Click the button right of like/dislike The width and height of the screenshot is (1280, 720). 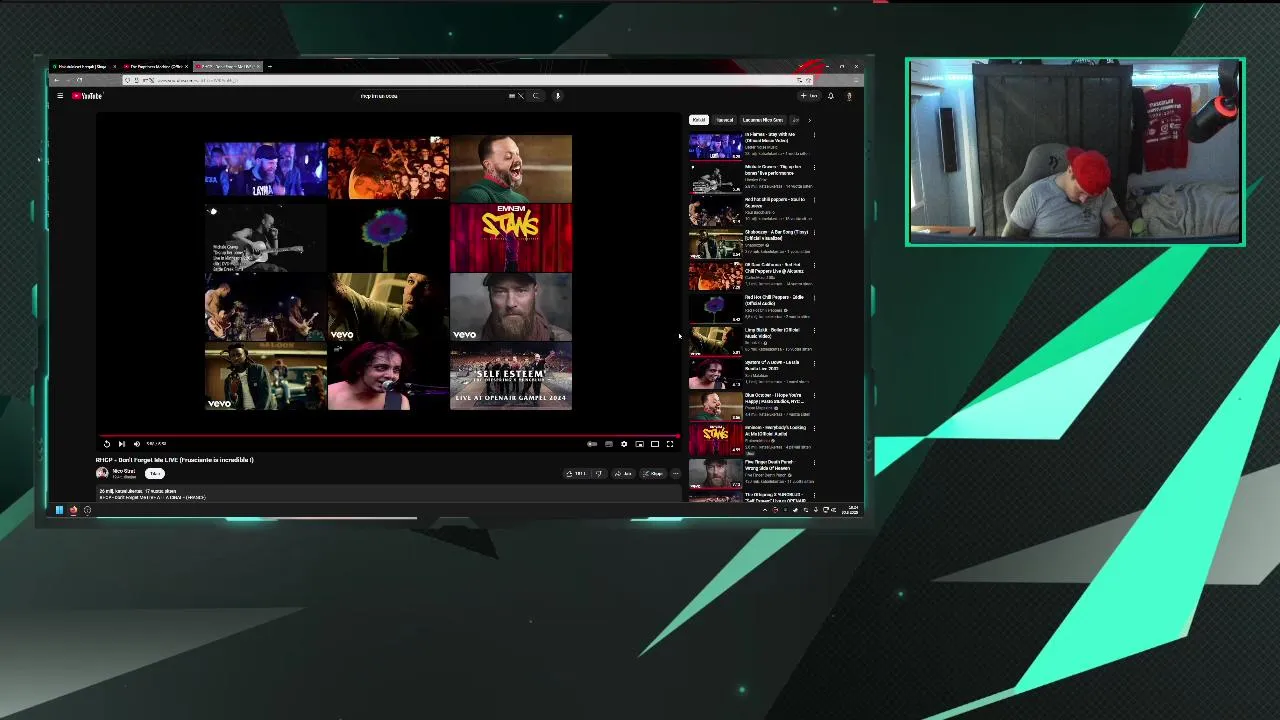click(x=623, y=474)
